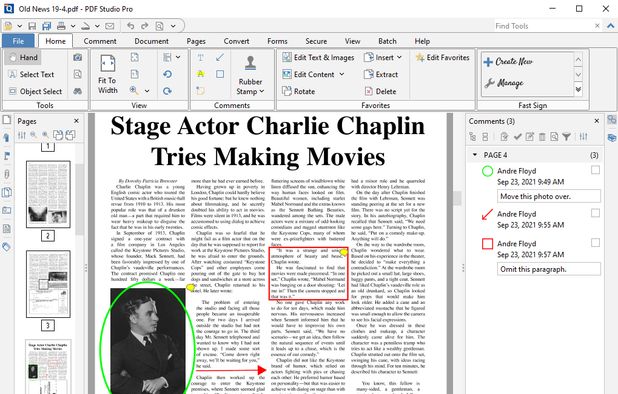Click the Save icon in quick access toolbar
The image size is (618, 394).
pyautogui.click(x=32, y=26)
